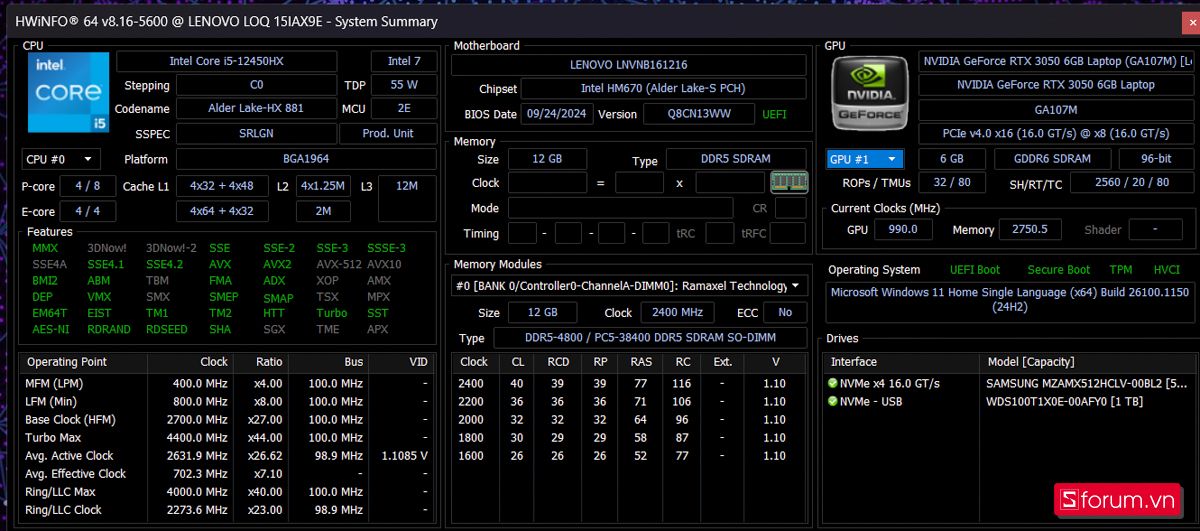The width and height of the screenshot is (1200, 531).
Task: Click the GPU clock value 990.0
Action: 903,229
